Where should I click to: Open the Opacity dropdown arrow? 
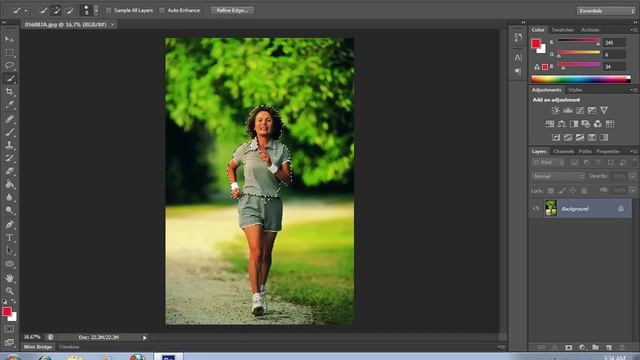[x=632, y=176]
